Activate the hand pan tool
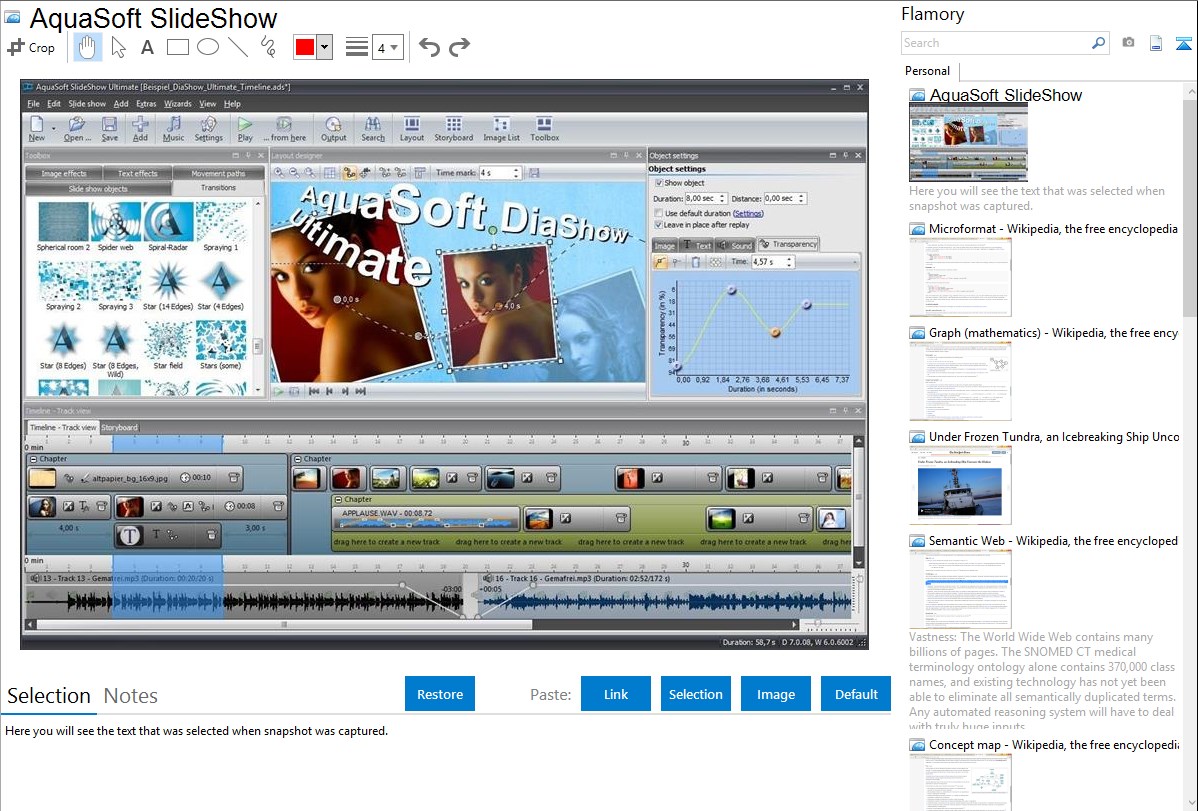The image size is (1198, 811). pos(87,47)
